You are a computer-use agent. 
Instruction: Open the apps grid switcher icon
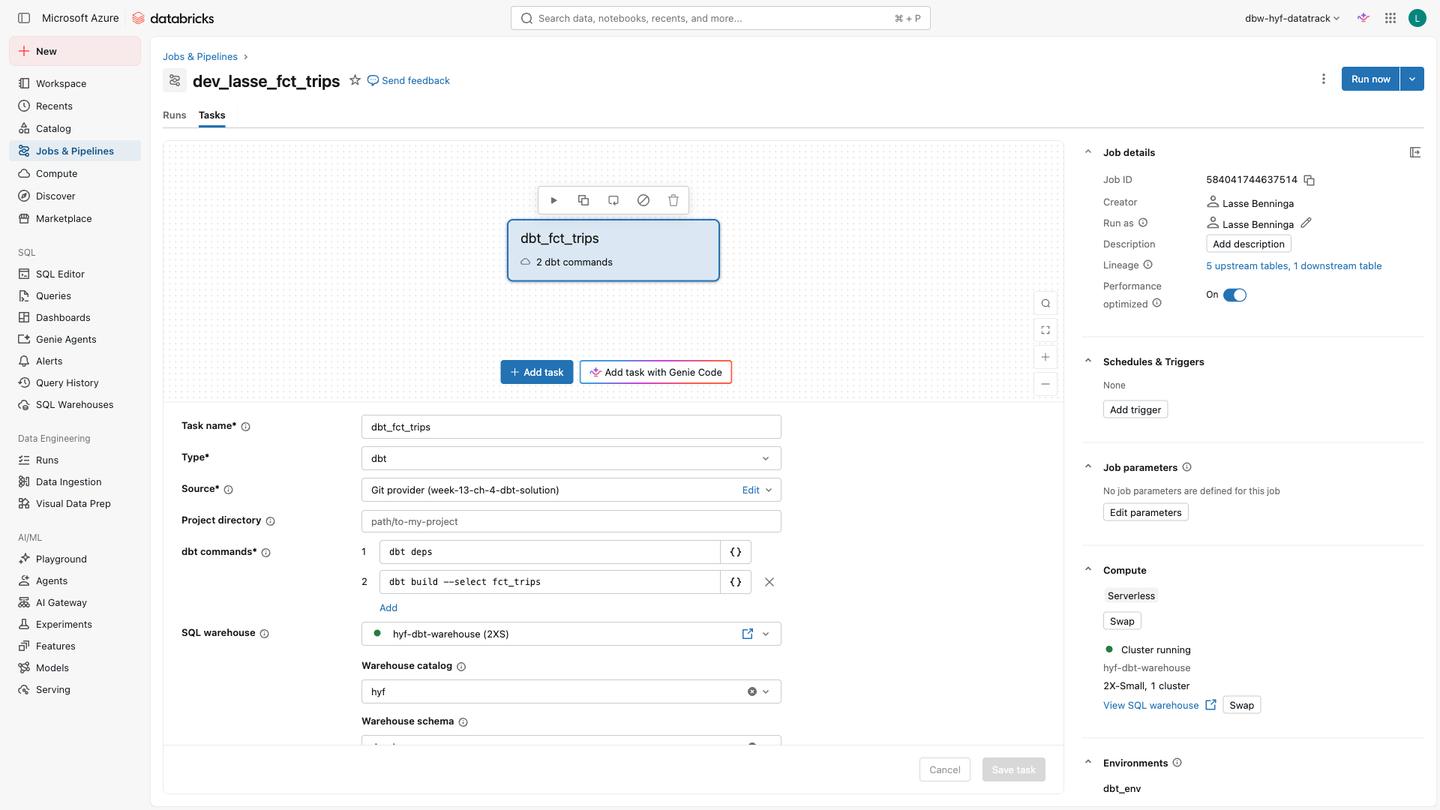coord(1390,18)
